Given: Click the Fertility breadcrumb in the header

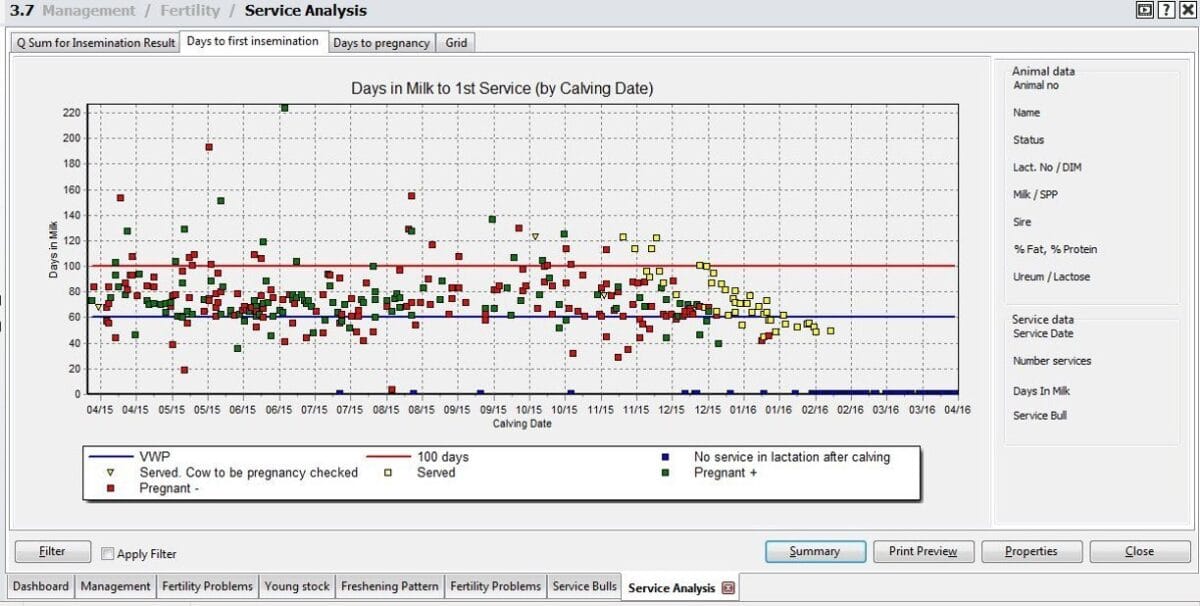Looking at the screenshot, I should coord(190,11).
